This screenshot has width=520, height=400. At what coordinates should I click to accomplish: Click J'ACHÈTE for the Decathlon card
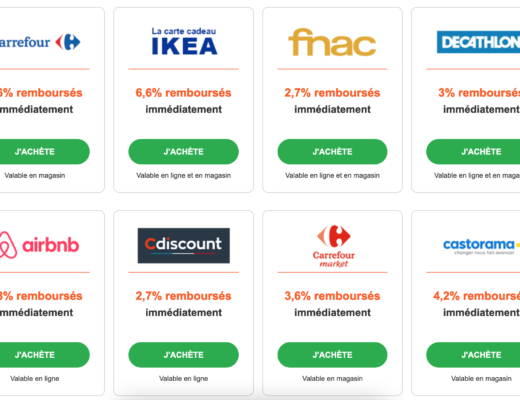[x=473, y=152]
